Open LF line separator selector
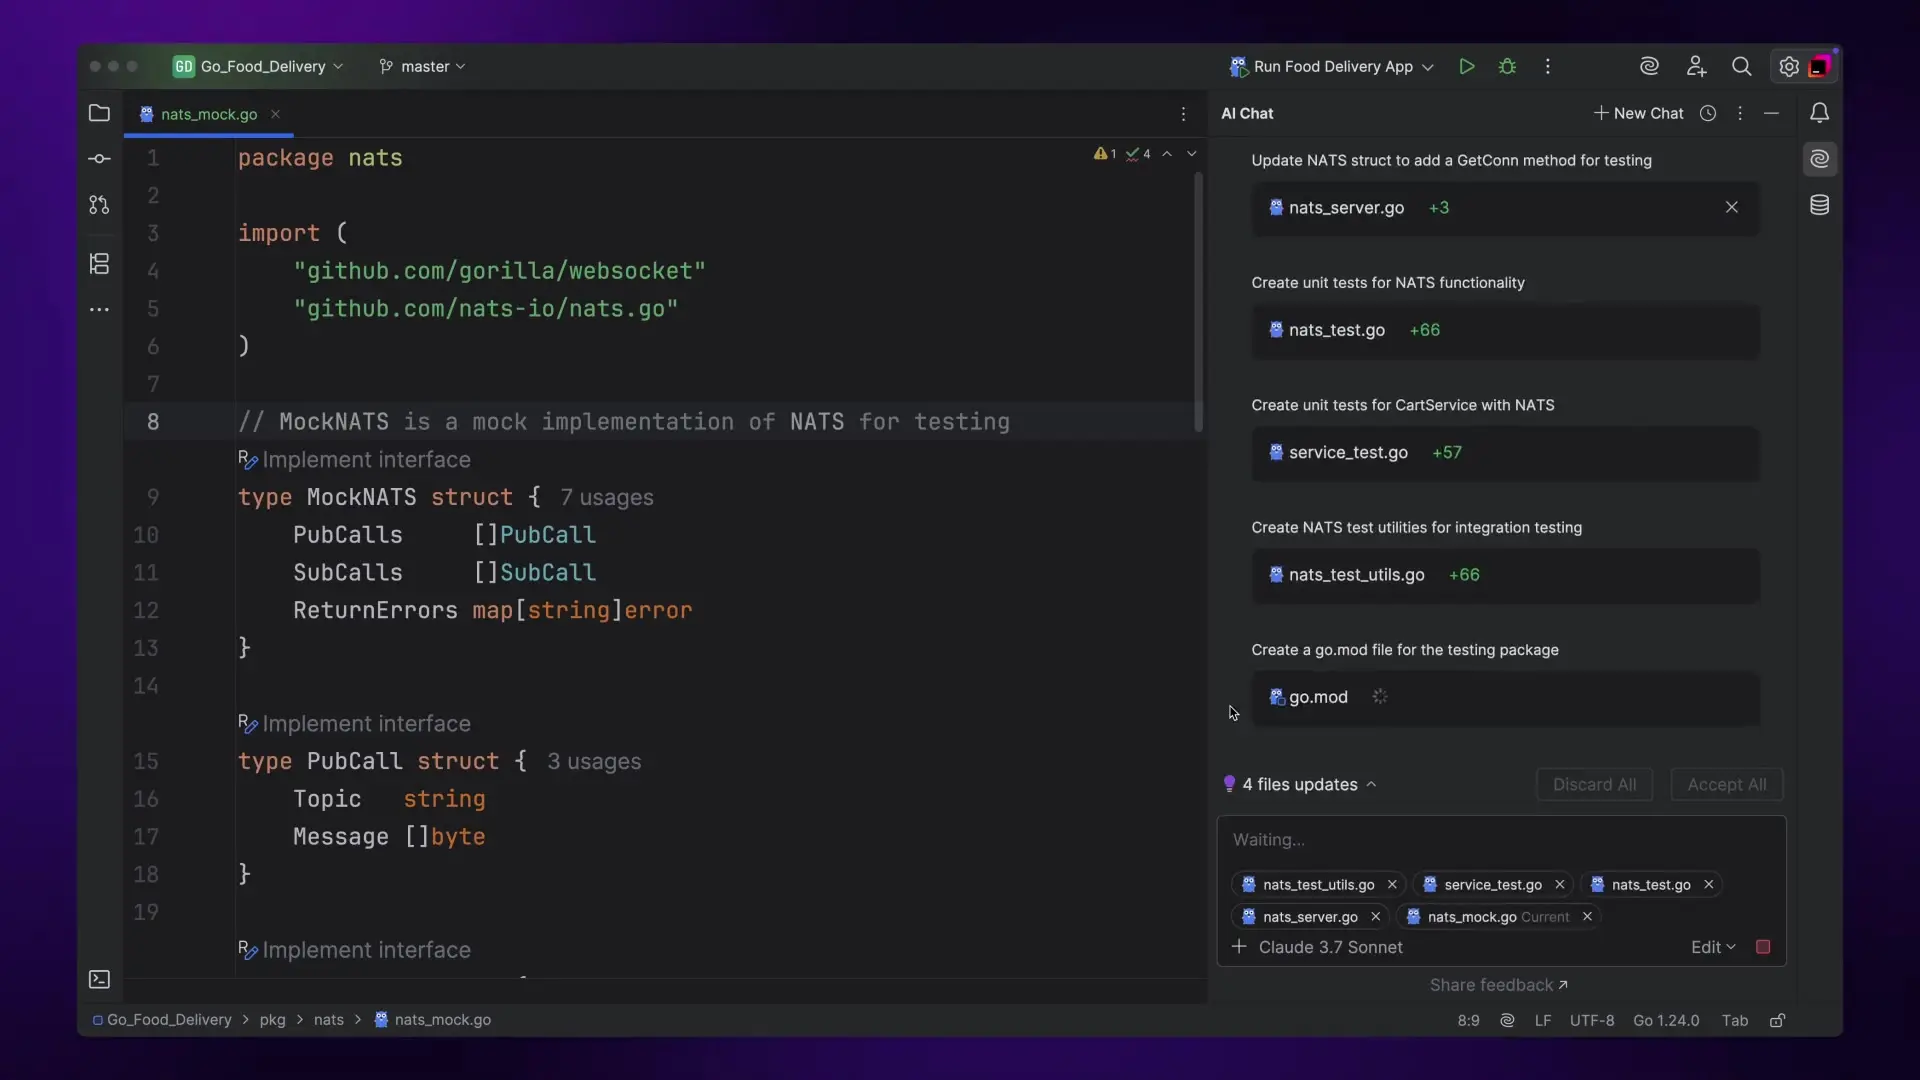Screen dimensions: 1920x1080 (1542, 1020)
